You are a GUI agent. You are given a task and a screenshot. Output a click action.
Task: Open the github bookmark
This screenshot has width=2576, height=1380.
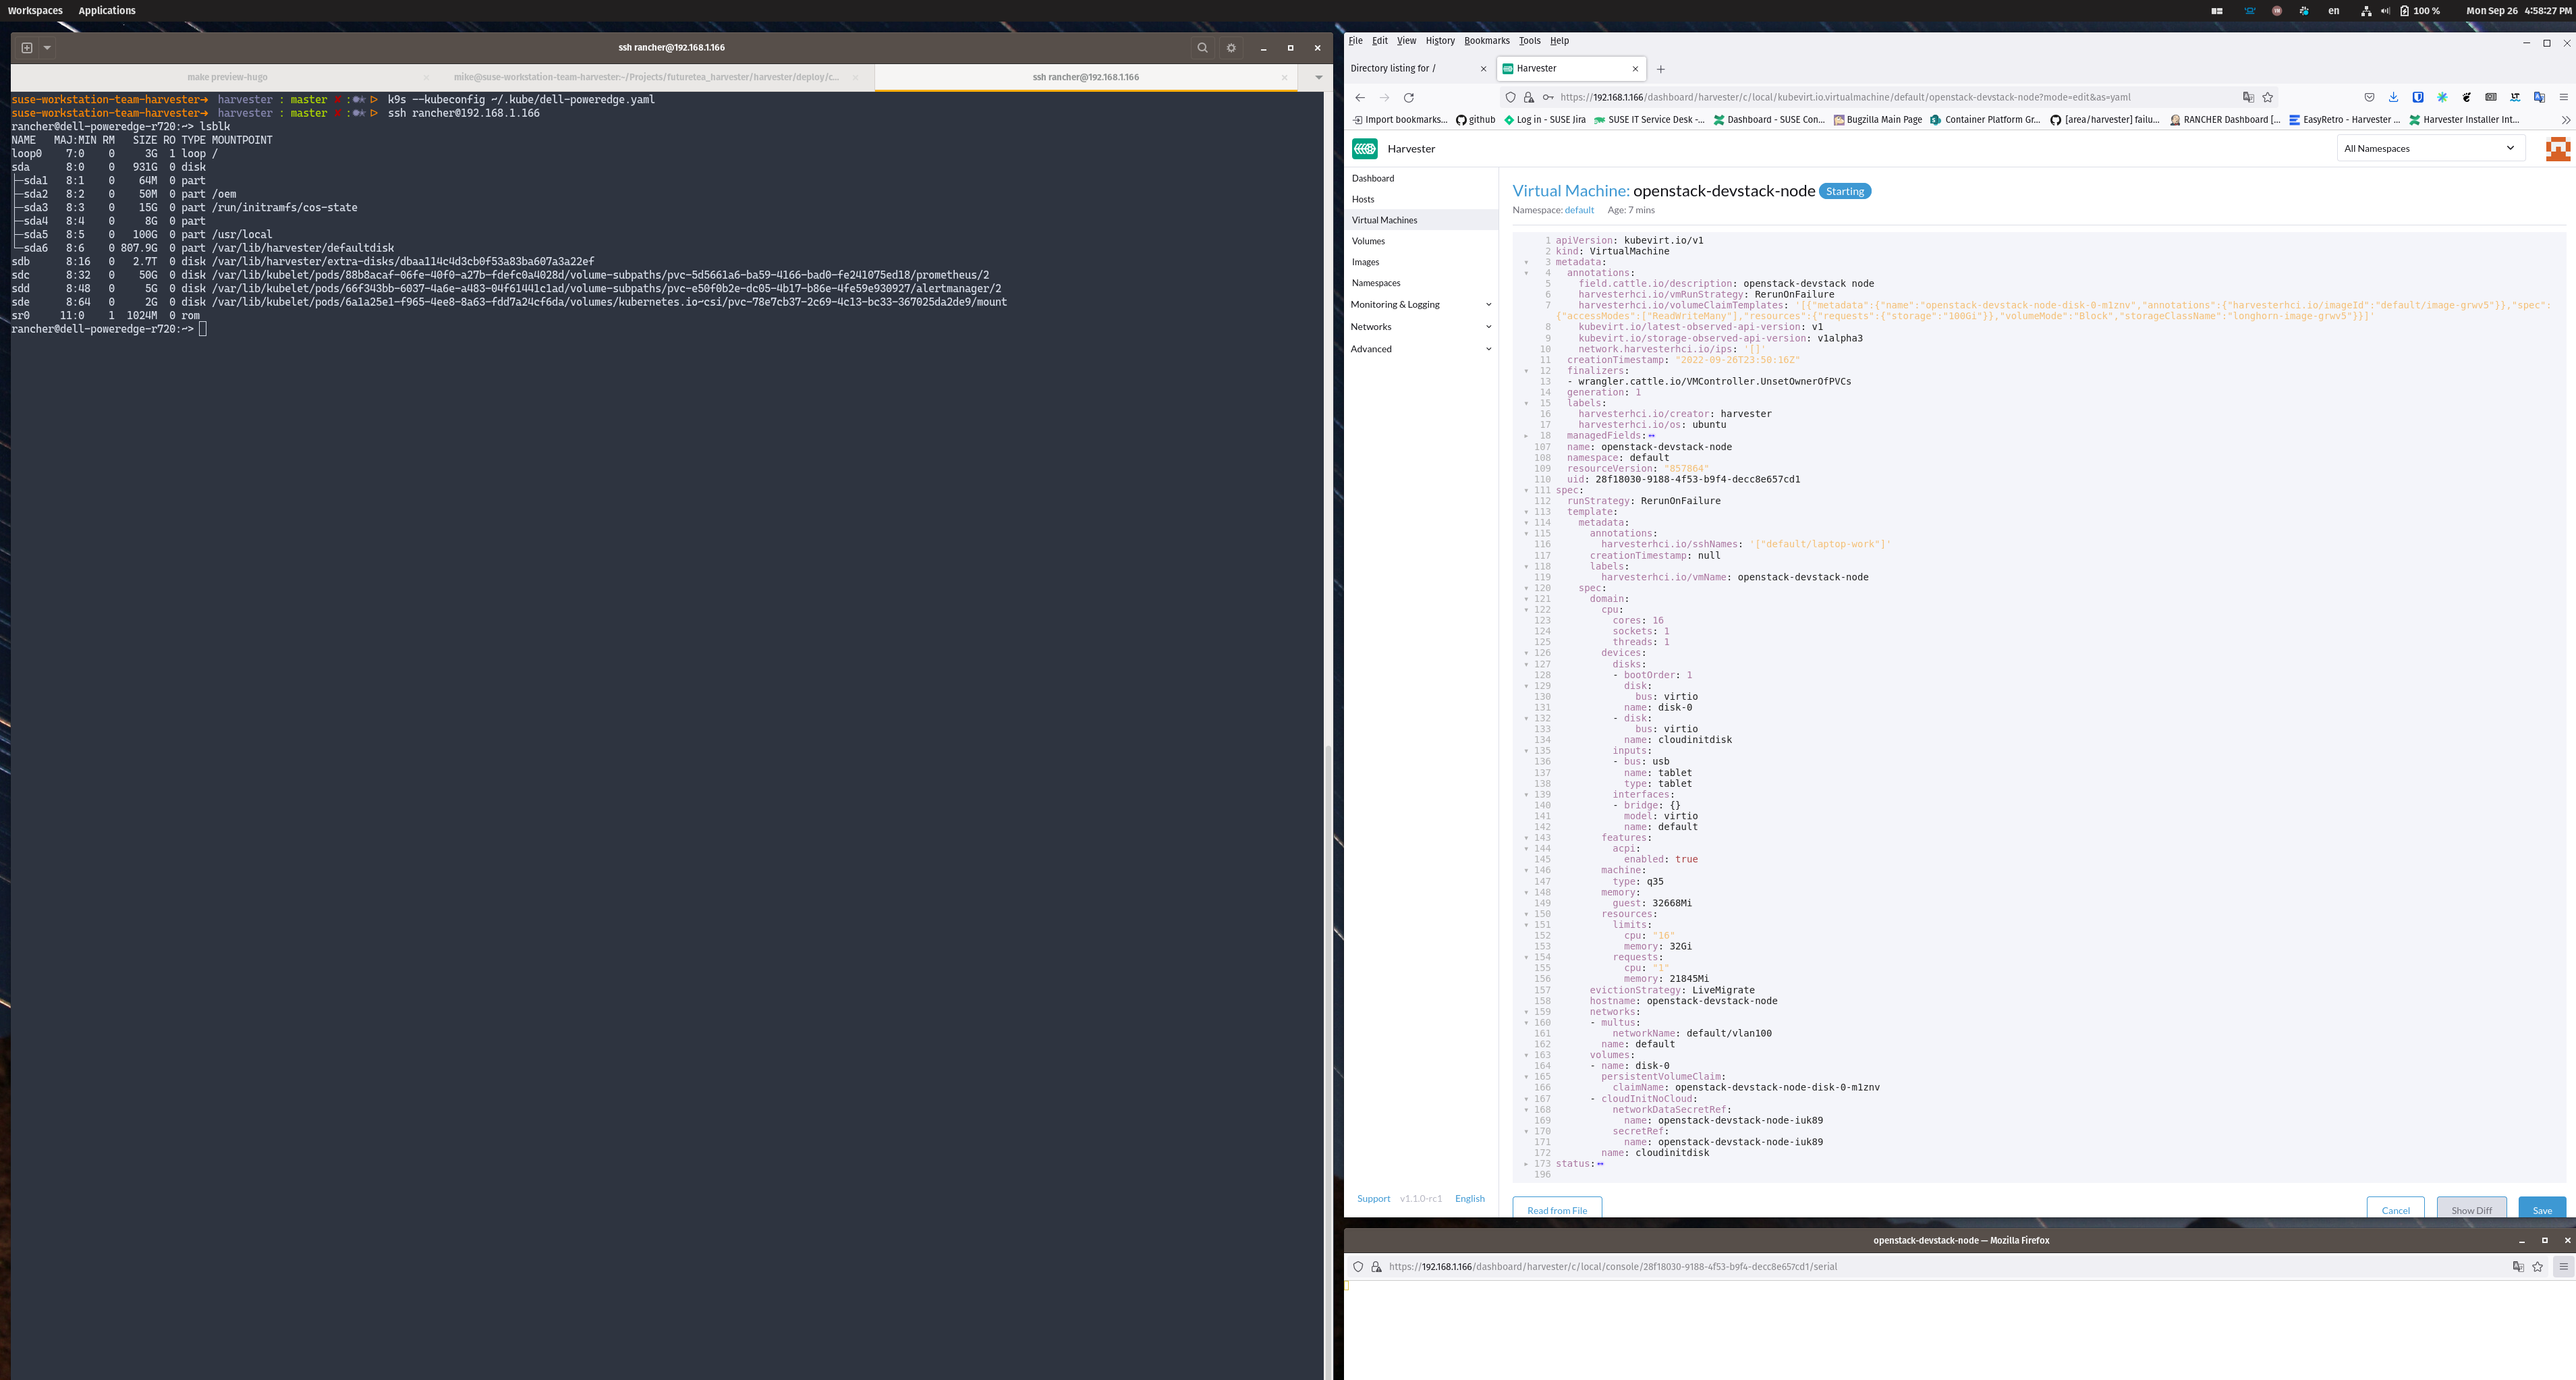click(1475, 120)
